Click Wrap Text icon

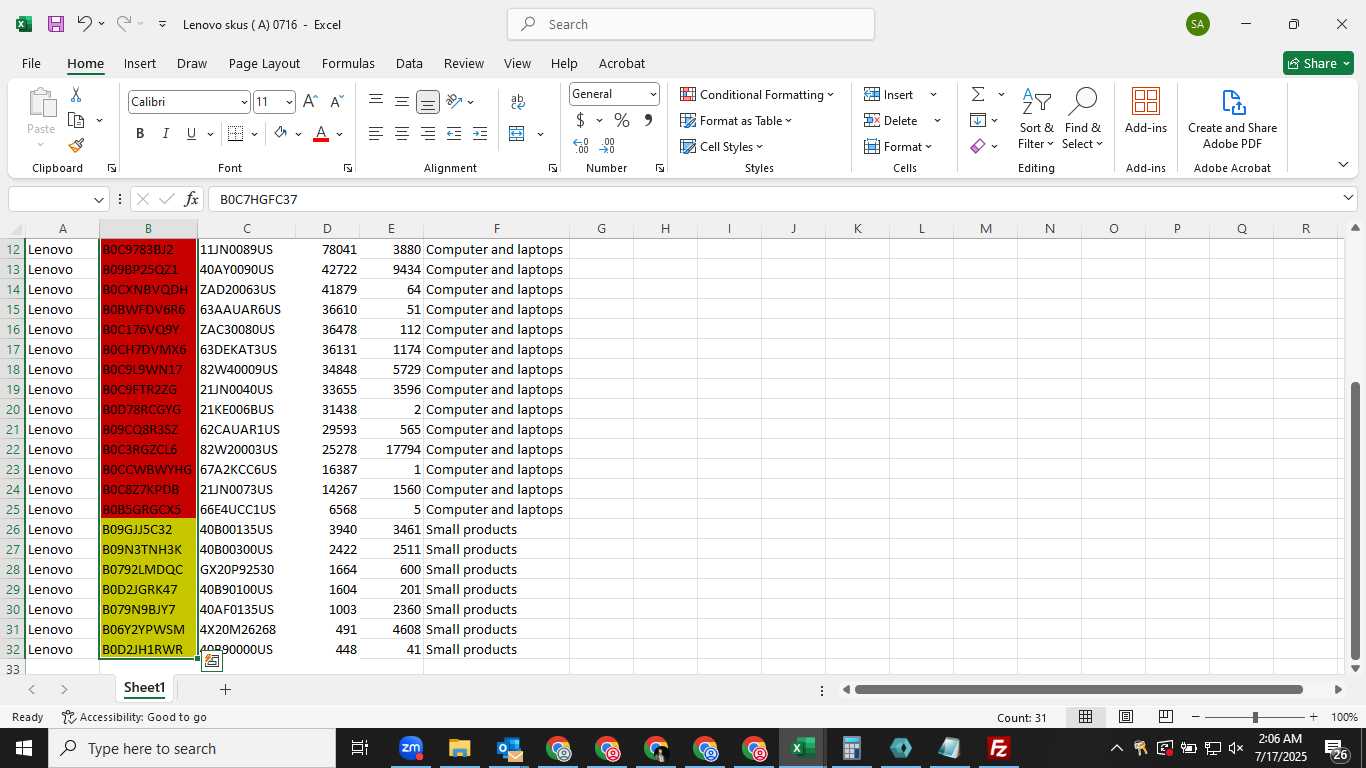point(518,102)
